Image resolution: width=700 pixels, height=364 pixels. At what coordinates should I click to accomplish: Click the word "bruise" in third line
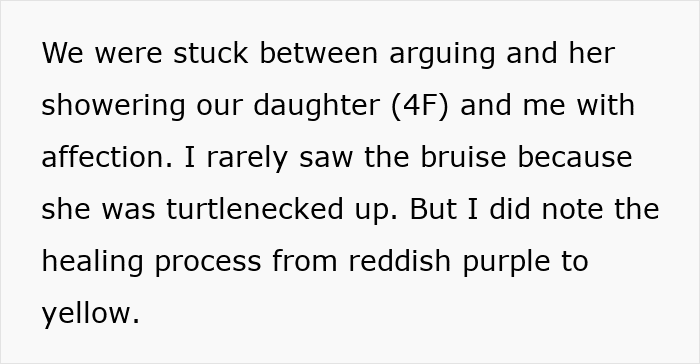(x=463, y=157)
